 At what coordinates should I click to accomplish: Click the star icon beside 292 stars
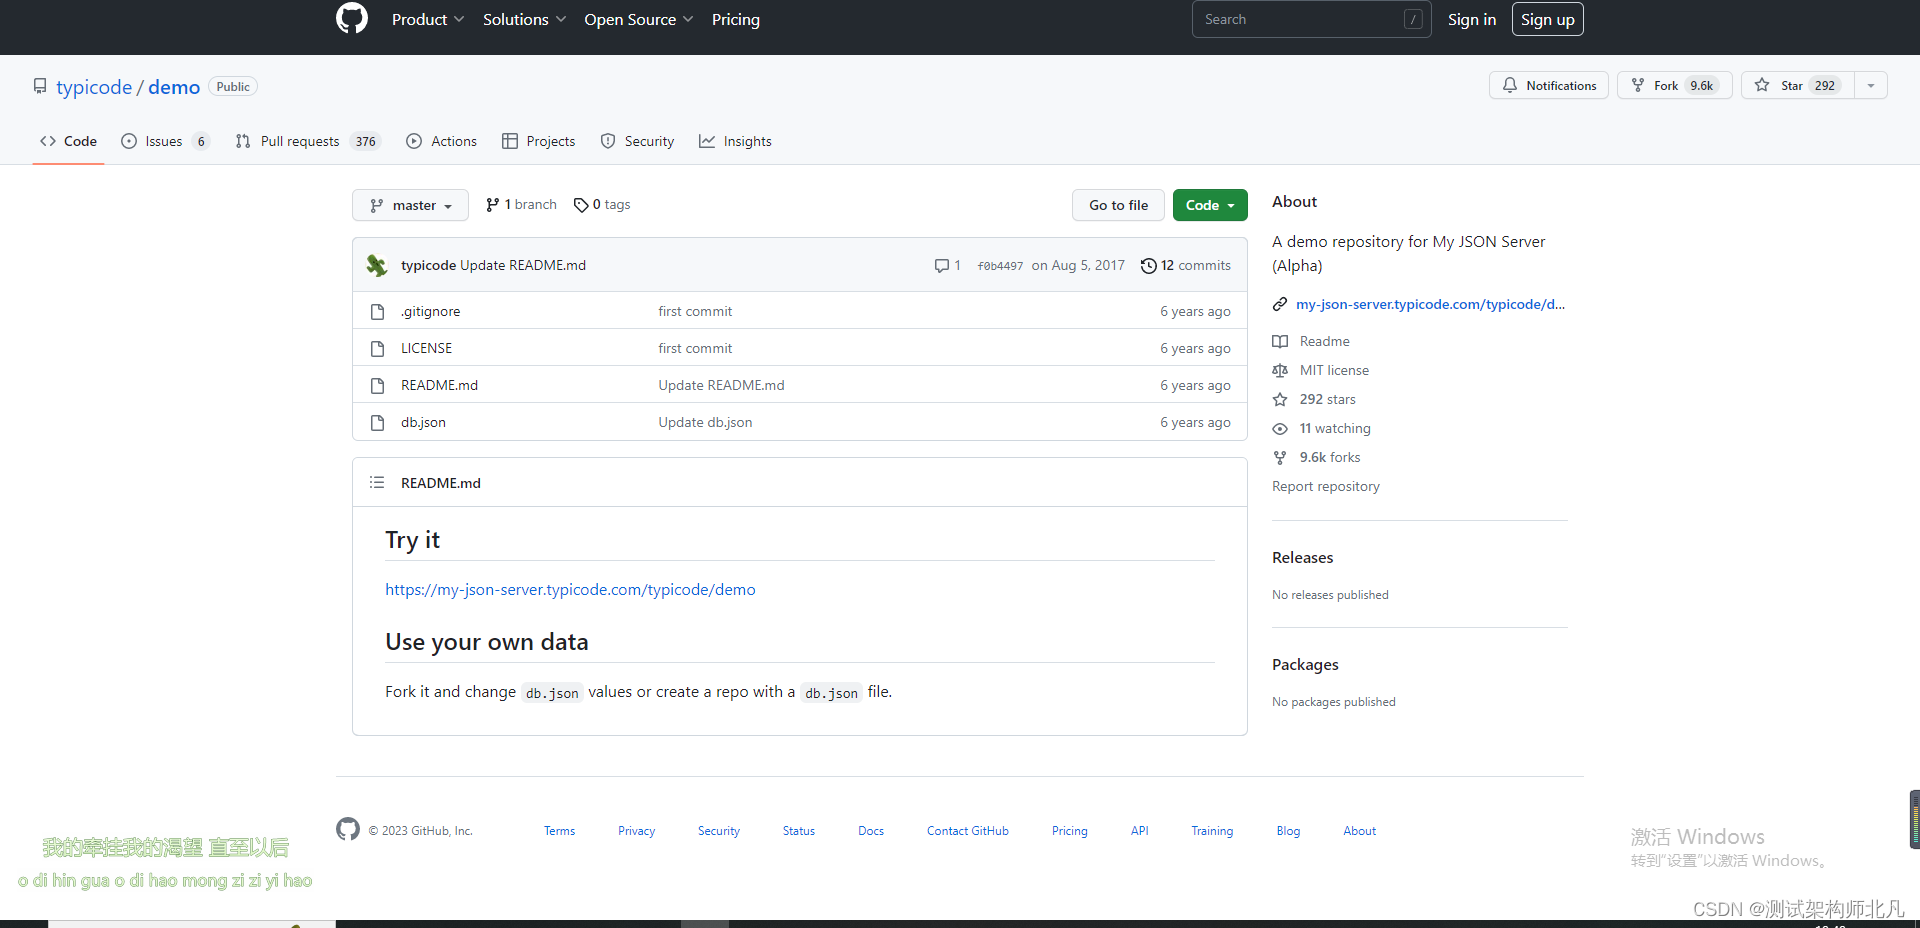(1280, 399)
